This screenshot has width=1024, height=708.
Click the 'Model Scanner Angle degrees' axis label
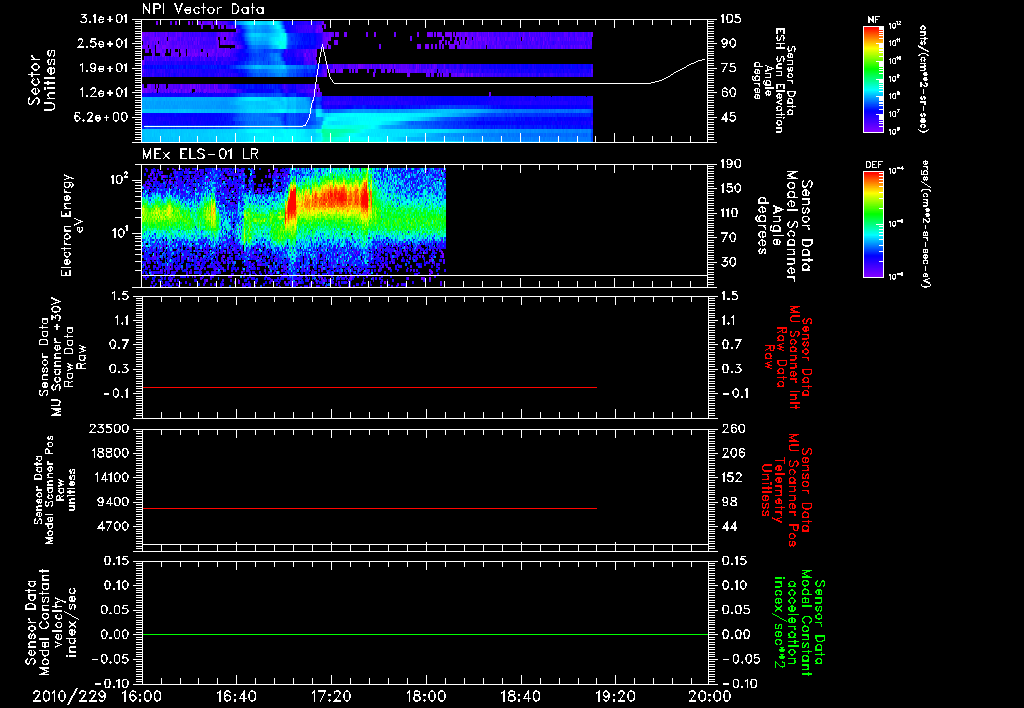[x=784, y=226]
